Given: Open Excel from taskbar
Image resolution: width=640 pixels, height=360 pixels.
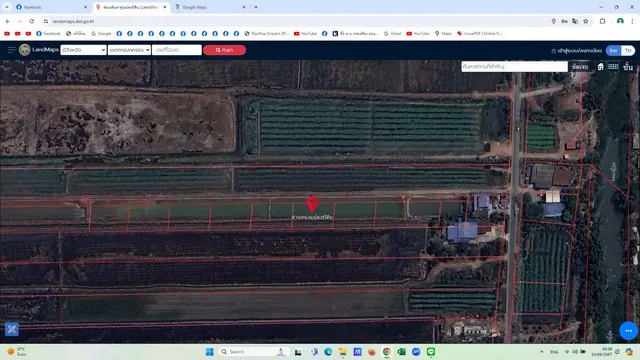Looking at the screenshot, I should pos(401,352).
